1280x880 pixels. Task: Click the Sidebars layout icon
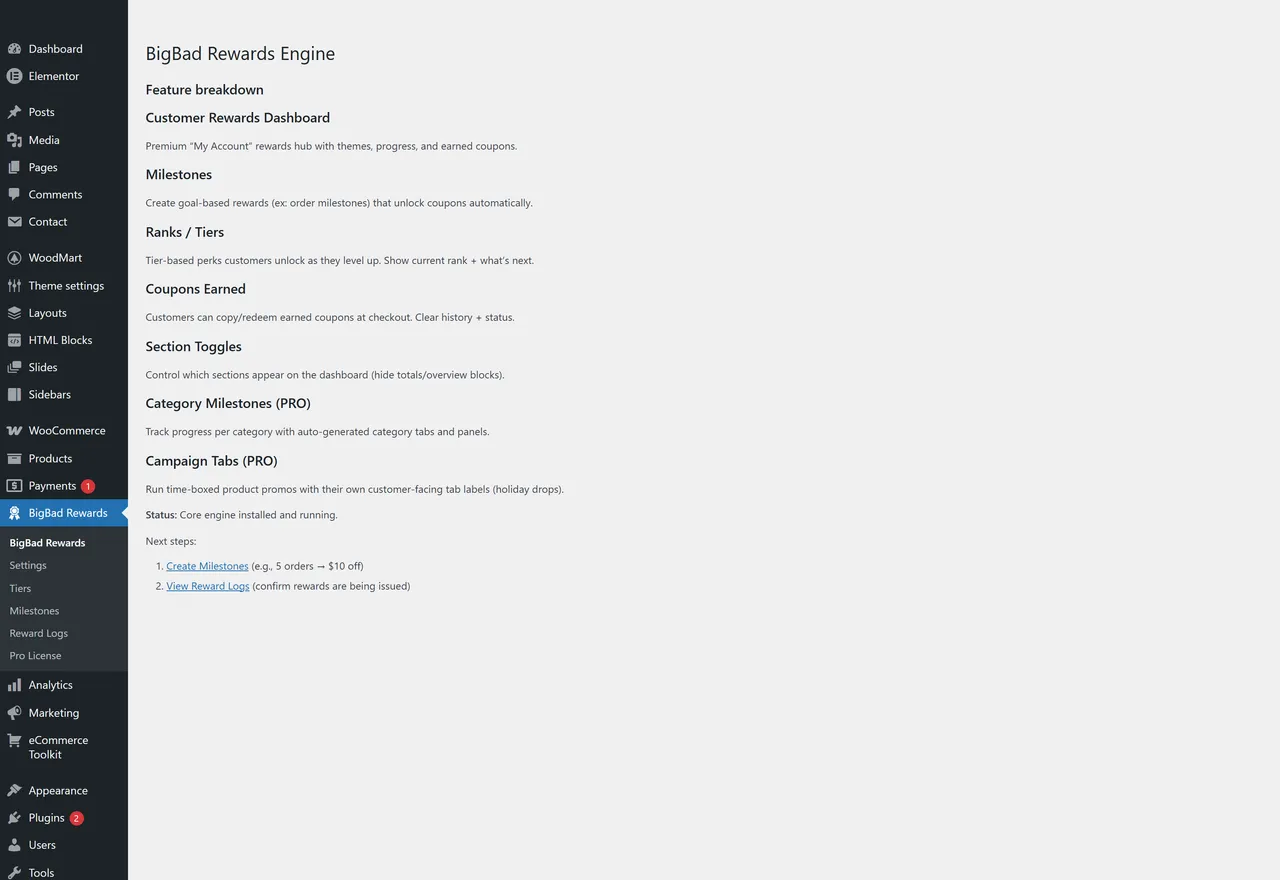click(14, 394)
